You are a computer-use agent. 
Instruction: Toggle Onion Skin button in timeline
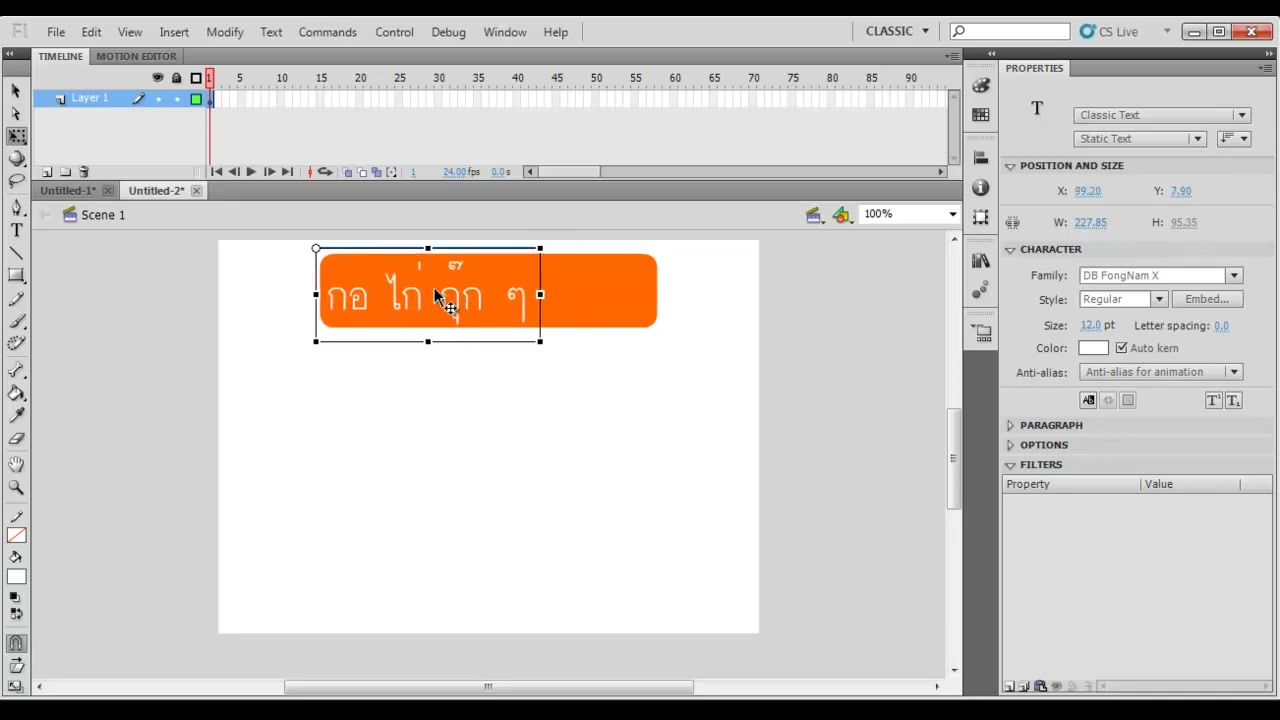point(347,172)
